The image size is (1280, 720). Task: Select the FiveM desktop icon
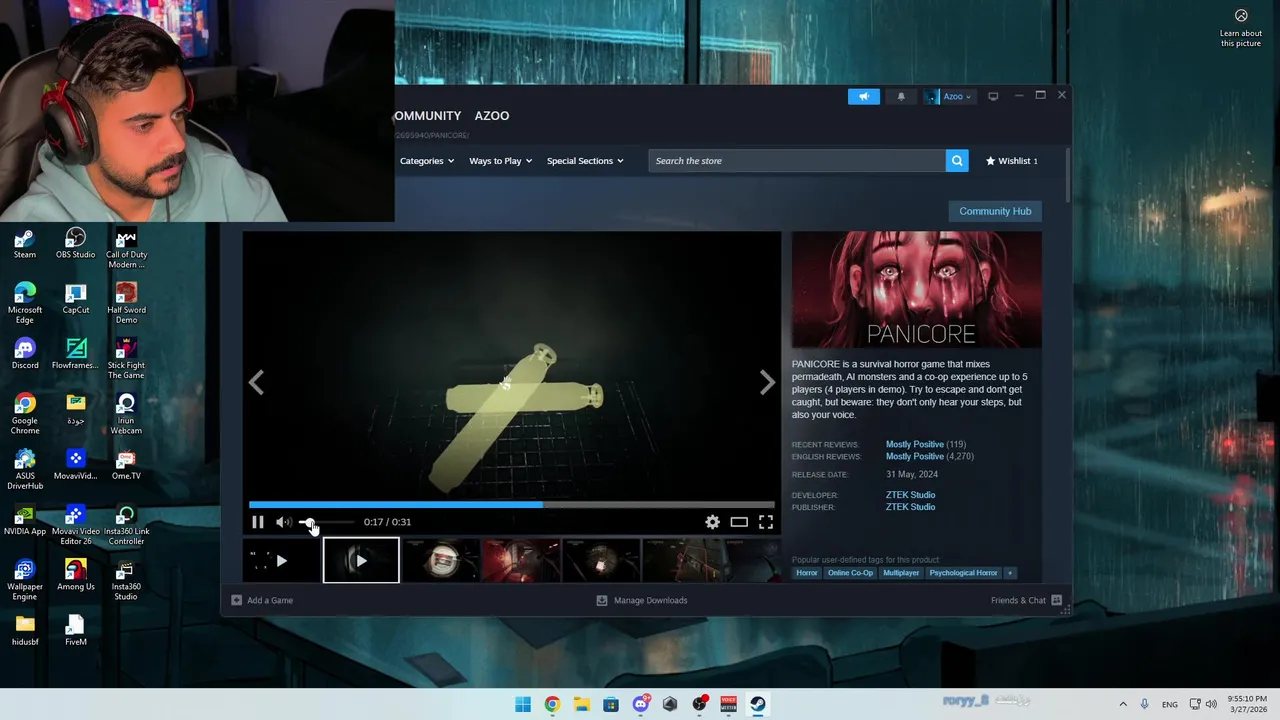tap(76, 631)
